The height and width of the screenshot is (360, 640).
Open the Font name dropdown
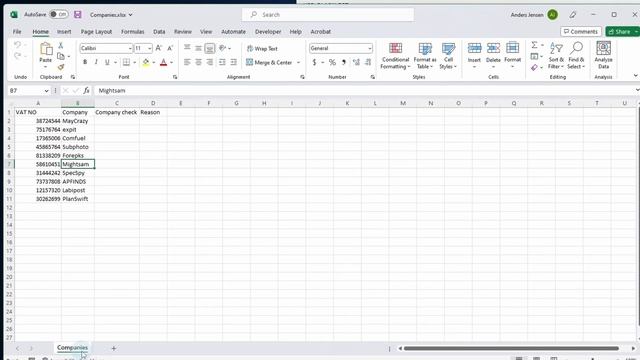[x=130, y=49]
